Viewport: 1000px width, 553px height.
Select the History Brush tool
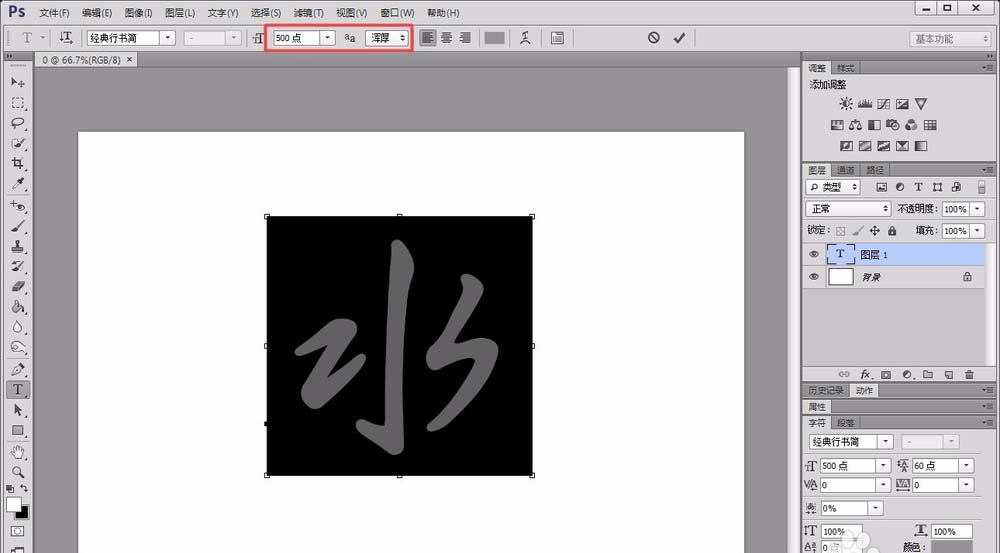[18, 267]
